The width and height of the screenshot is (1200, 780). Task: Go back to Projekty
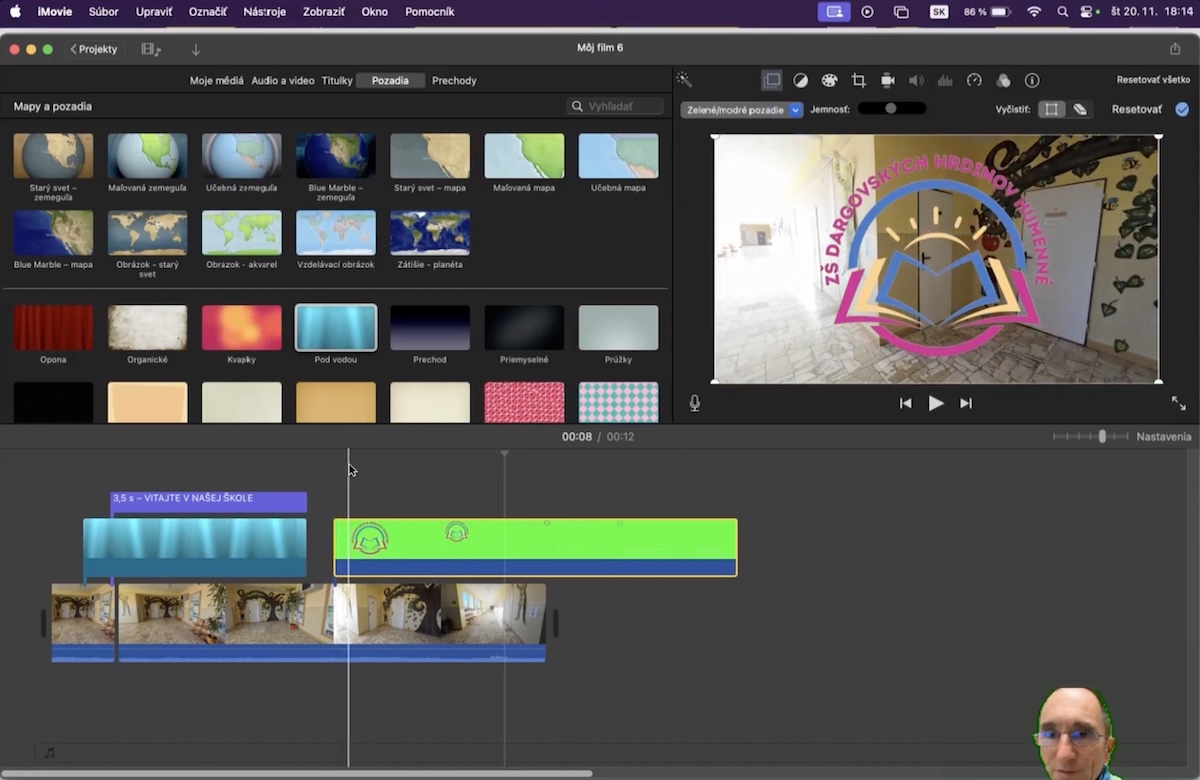click(x=94, y=49)
